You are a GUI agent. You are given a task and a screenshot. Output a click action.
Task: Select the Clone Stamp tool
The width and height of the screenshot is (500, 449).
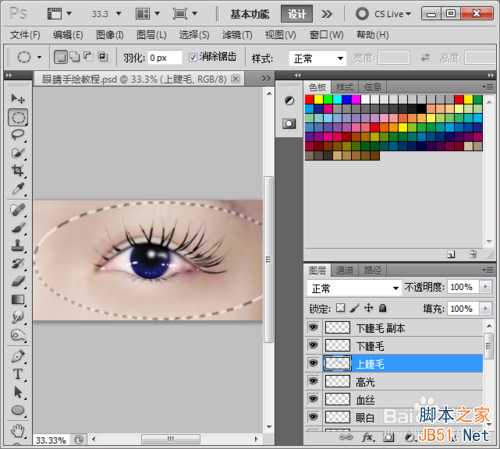(18, 246)
